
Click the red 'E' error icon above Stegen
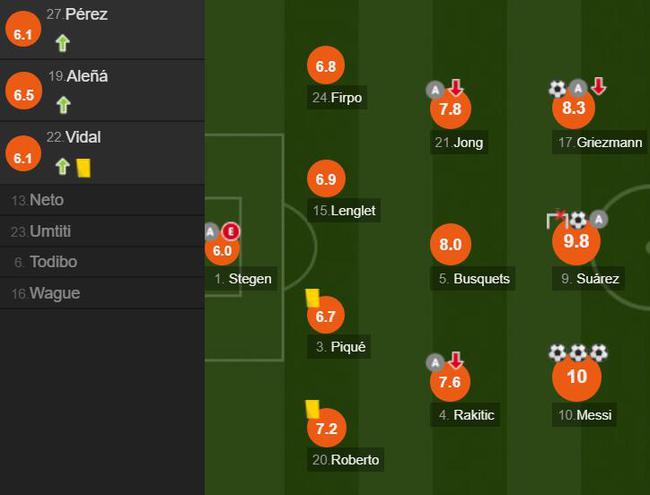(230, 231)
